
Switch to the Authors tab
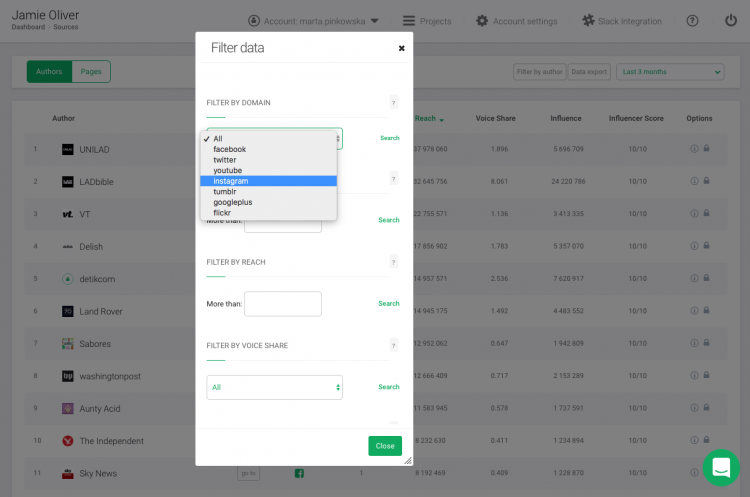coord(49,71)
